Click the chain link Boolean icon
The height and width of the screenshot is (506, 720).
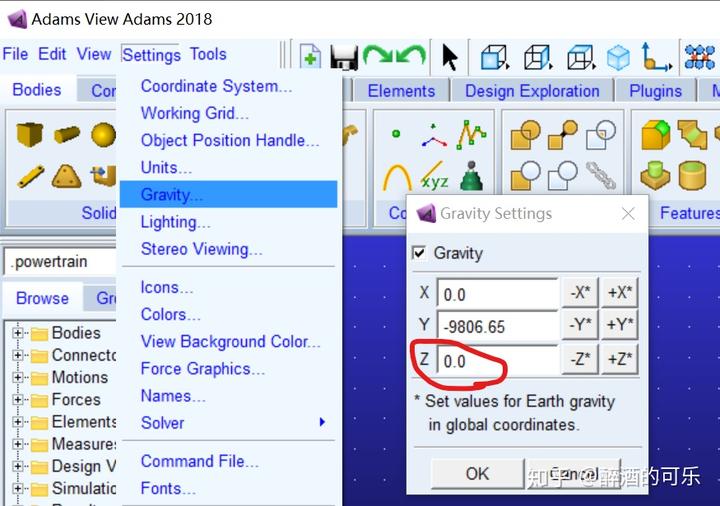[601, 175]
